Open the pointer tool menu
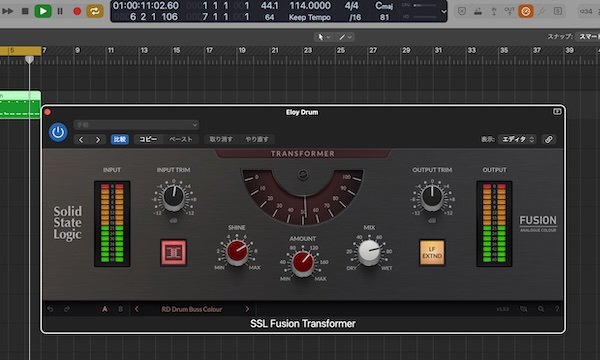The width and height of the screenshot is (600, 360). pos(323,37)
